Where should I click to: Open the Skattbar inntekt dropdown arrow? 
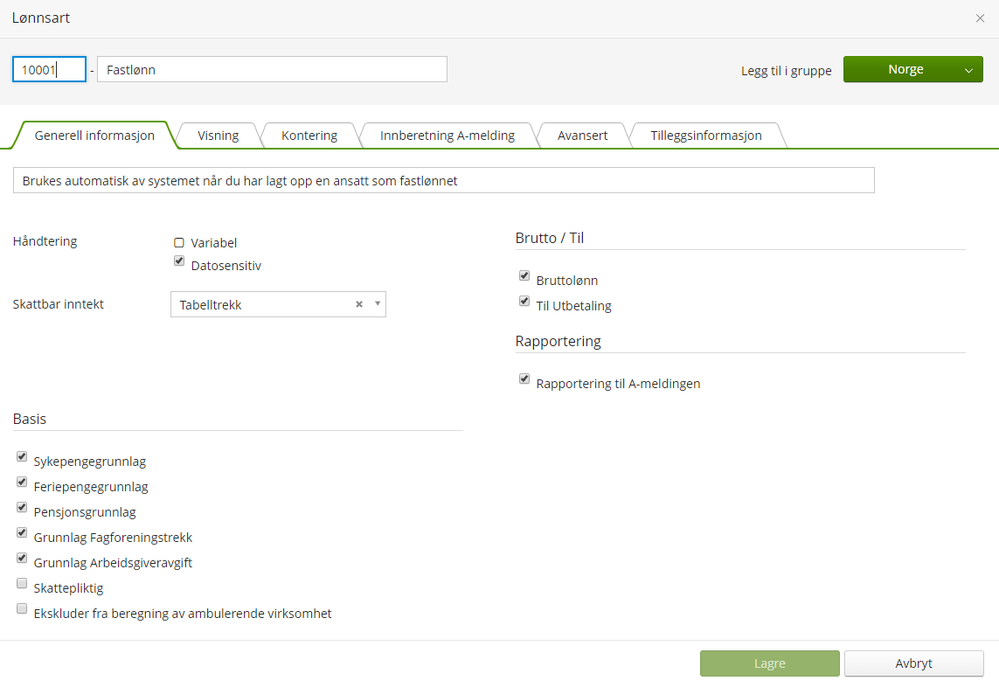point(377,305)
